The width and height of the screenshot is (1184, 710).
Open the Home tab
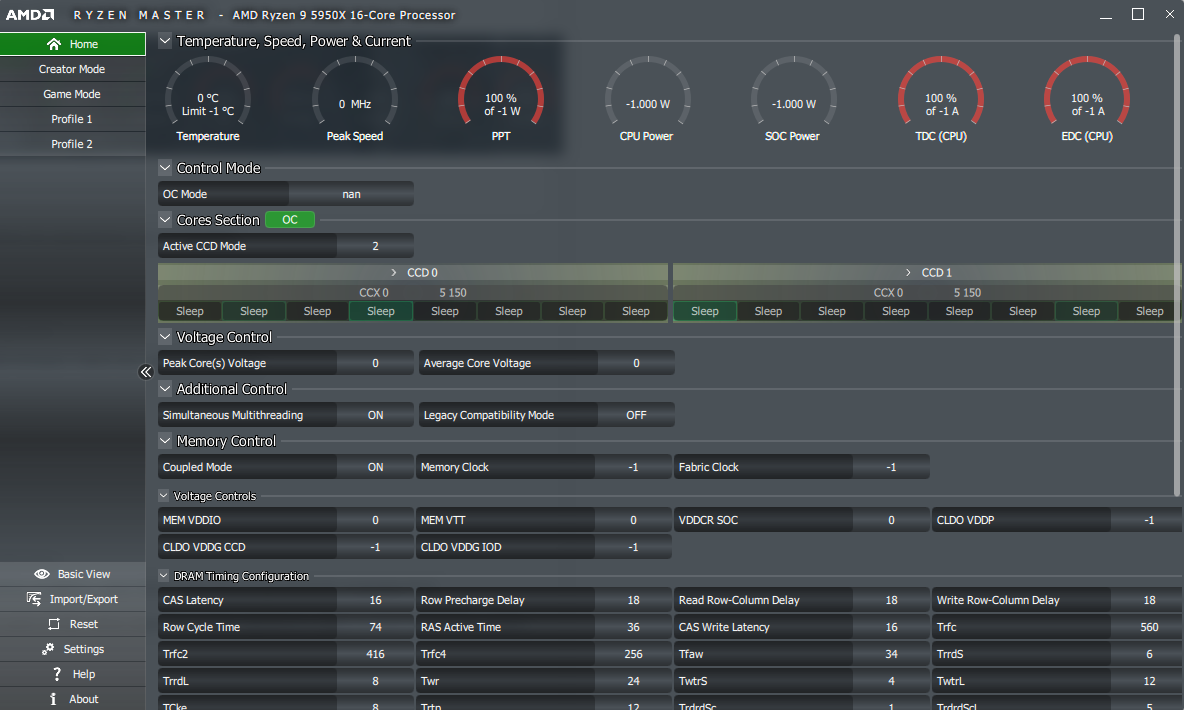point(72,44)
